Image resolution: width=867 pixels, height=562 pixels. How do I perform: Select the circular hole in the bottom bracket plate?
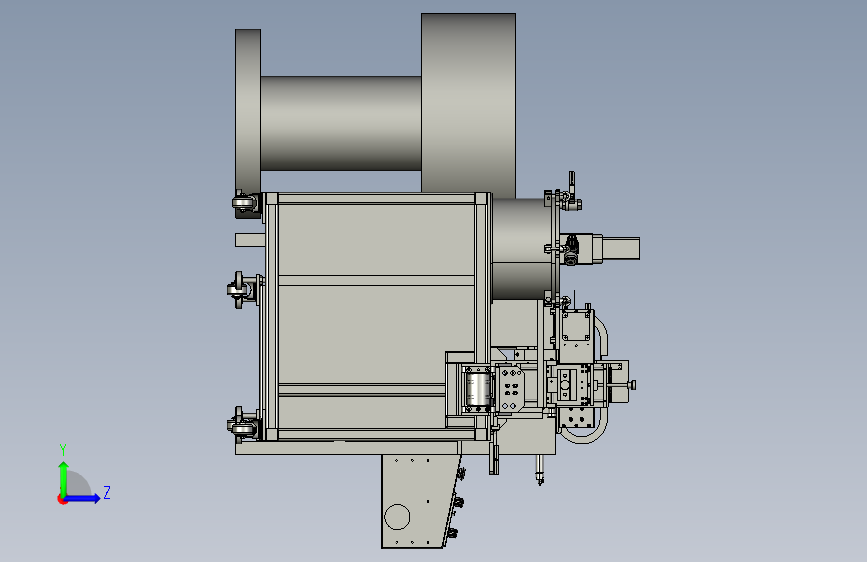tap(397, 517)
